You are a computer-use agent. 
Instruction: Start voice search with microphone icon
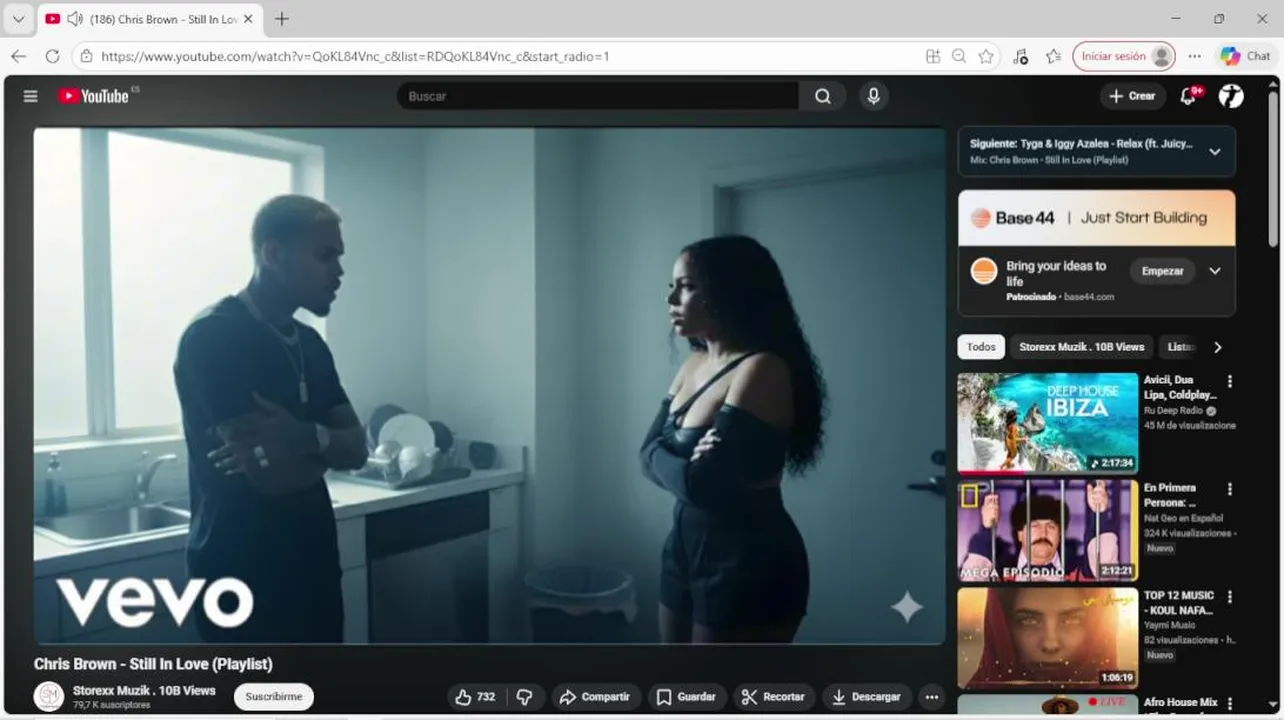[x=874, y=96]
